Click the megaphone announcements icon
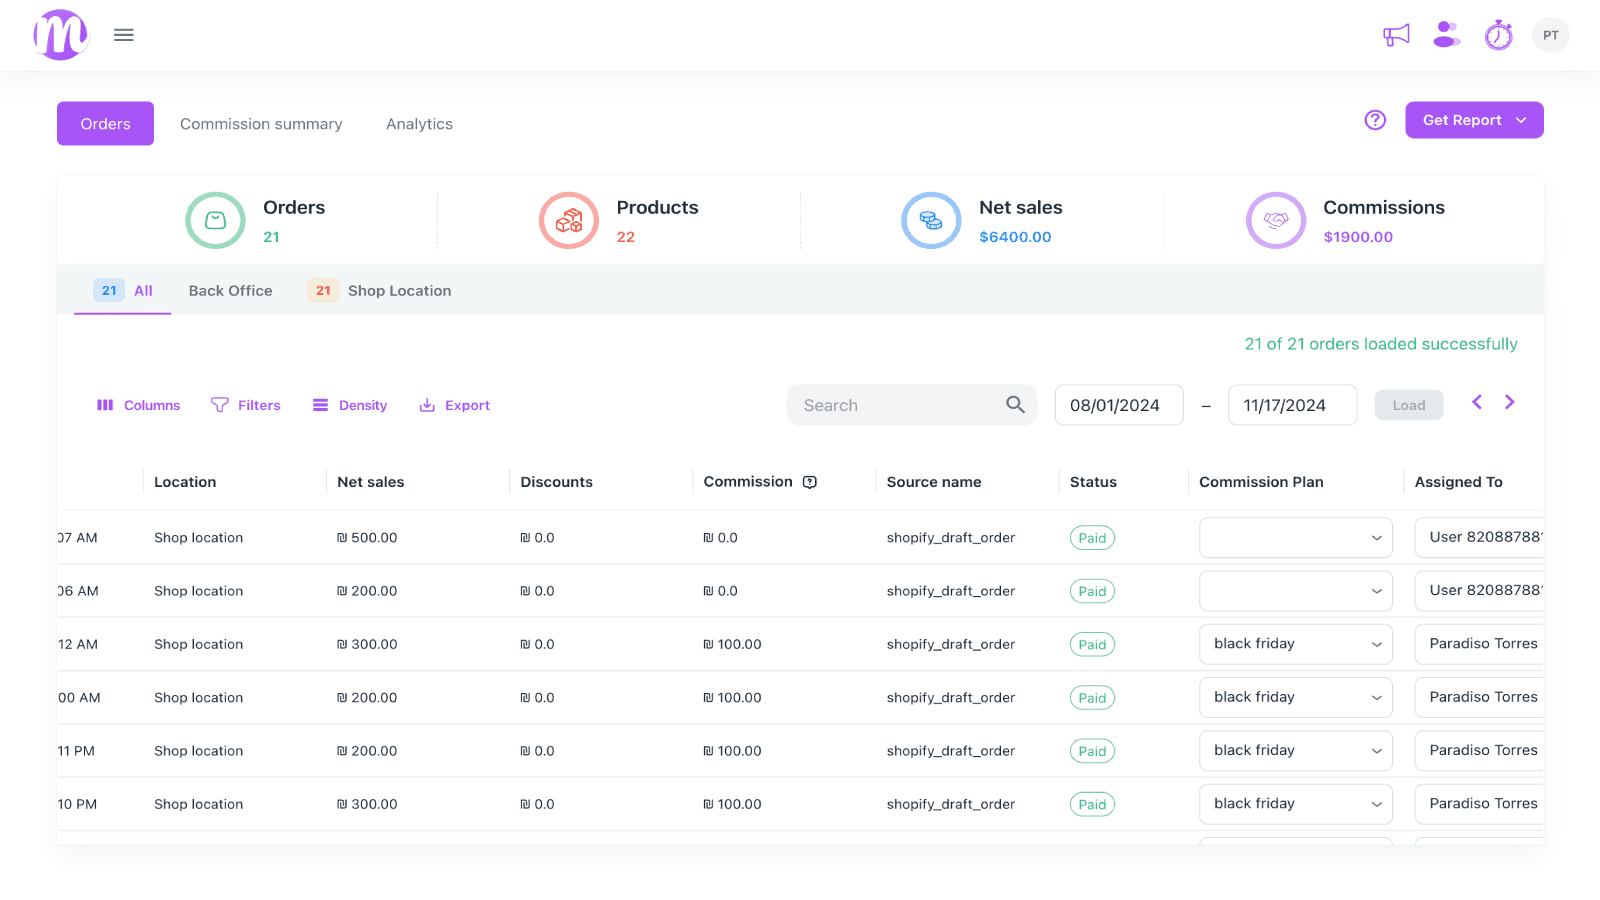This screenshot has height=900, width=1600. point(1396,35)
